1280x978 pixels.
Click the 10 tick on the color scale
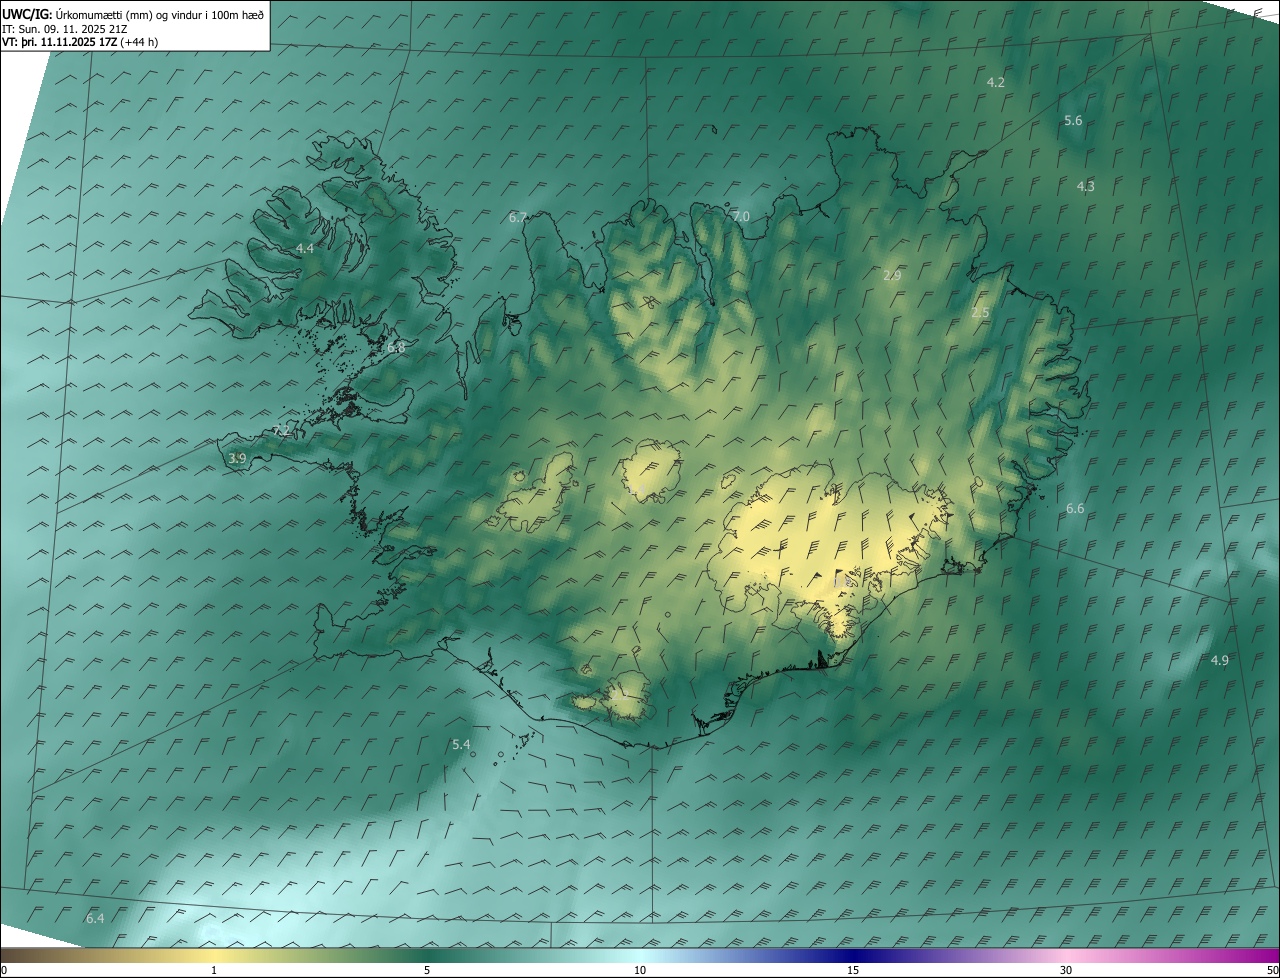click(x=640, y=971)
